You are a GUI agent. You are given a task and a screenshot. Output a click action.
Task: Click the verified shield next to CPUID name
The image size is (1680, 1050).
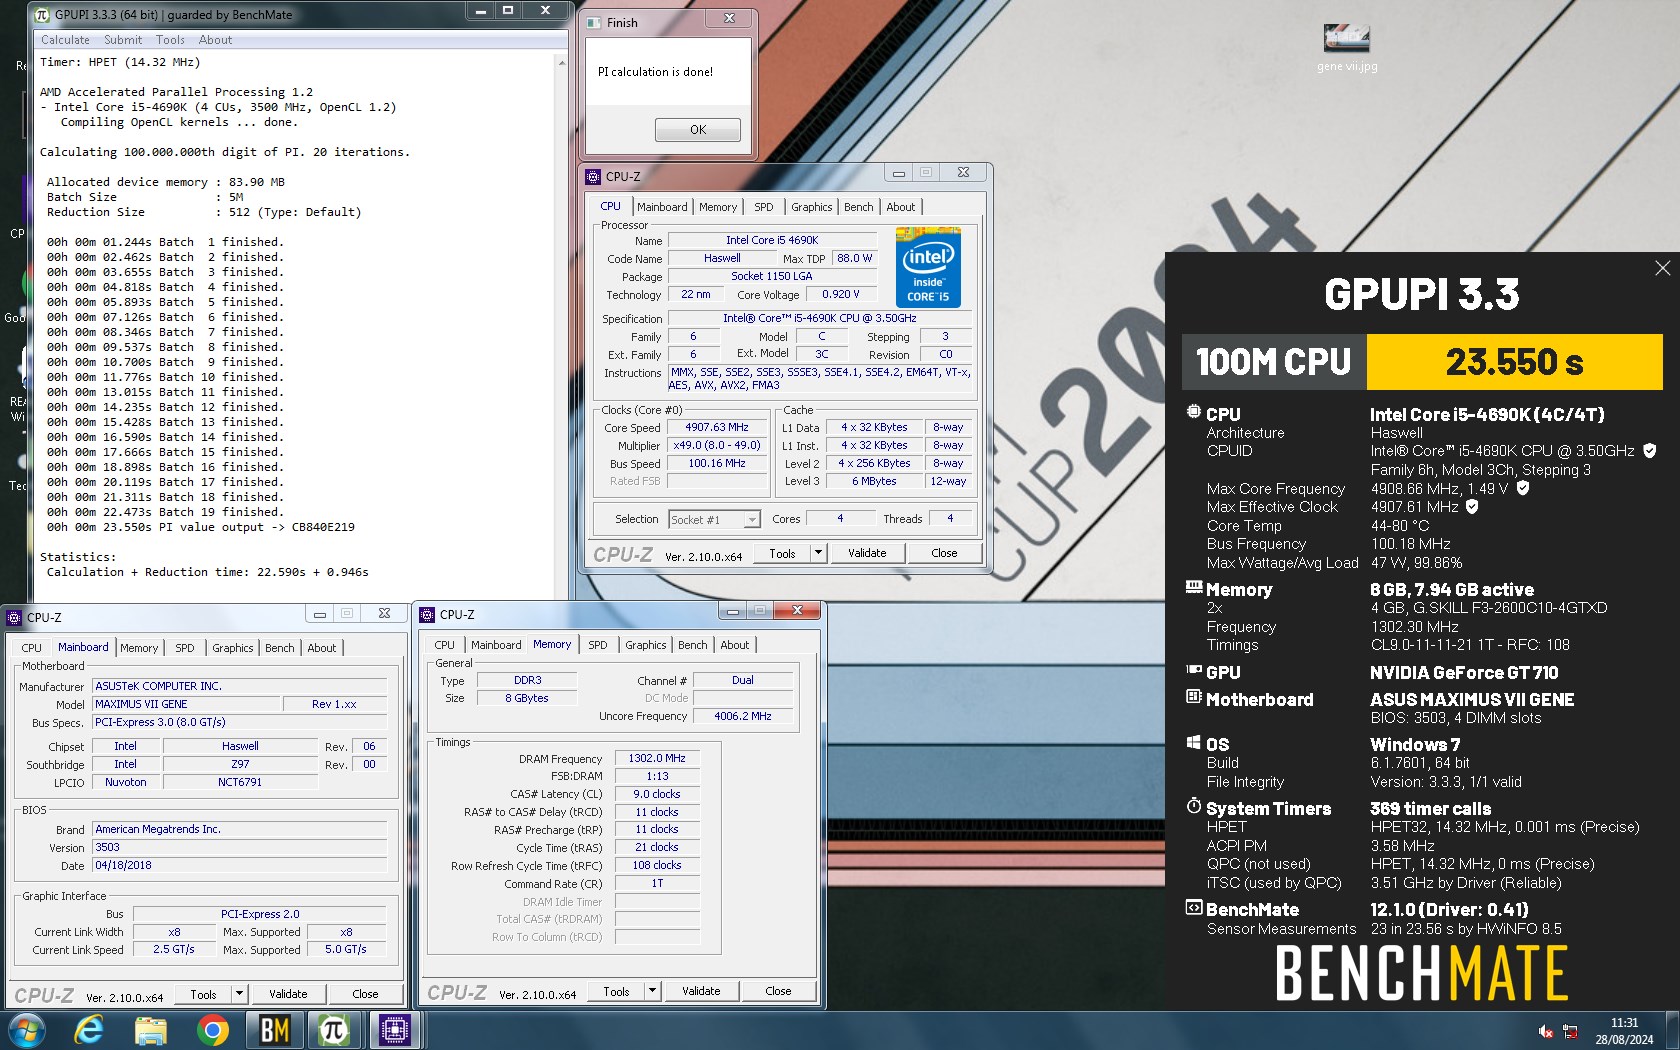pyautogui.click(x=1650, y=451)
